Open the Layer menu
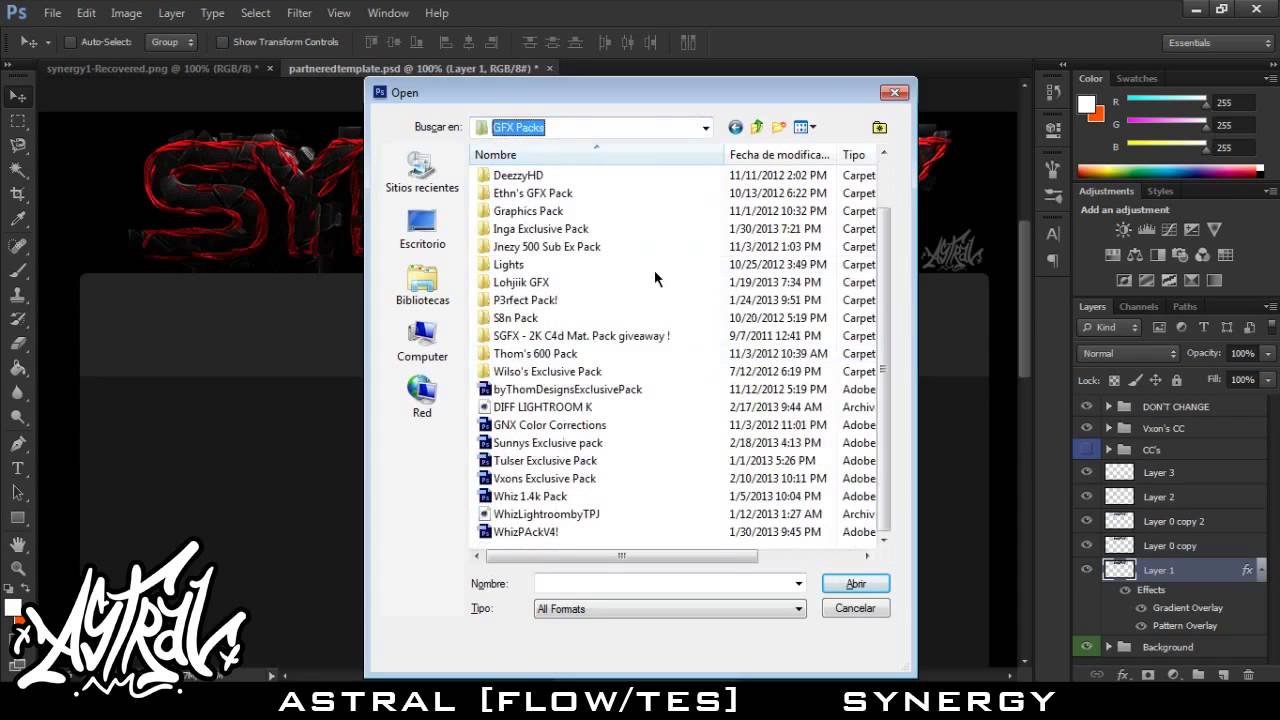Screen dimensions: 1280x720 click(x=171, y=13)
